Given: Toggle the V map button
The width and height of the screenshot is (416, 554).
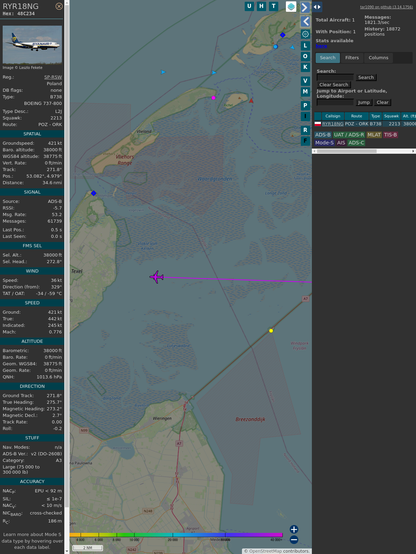Looking at the screenshot, I should tap(305, 81).
